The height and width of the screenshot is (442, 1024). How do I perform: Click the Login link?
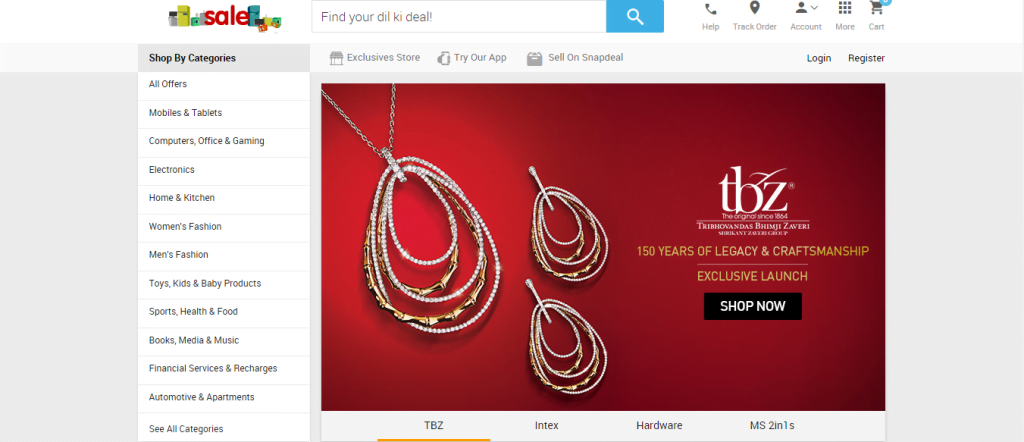(x=819, y=58)
